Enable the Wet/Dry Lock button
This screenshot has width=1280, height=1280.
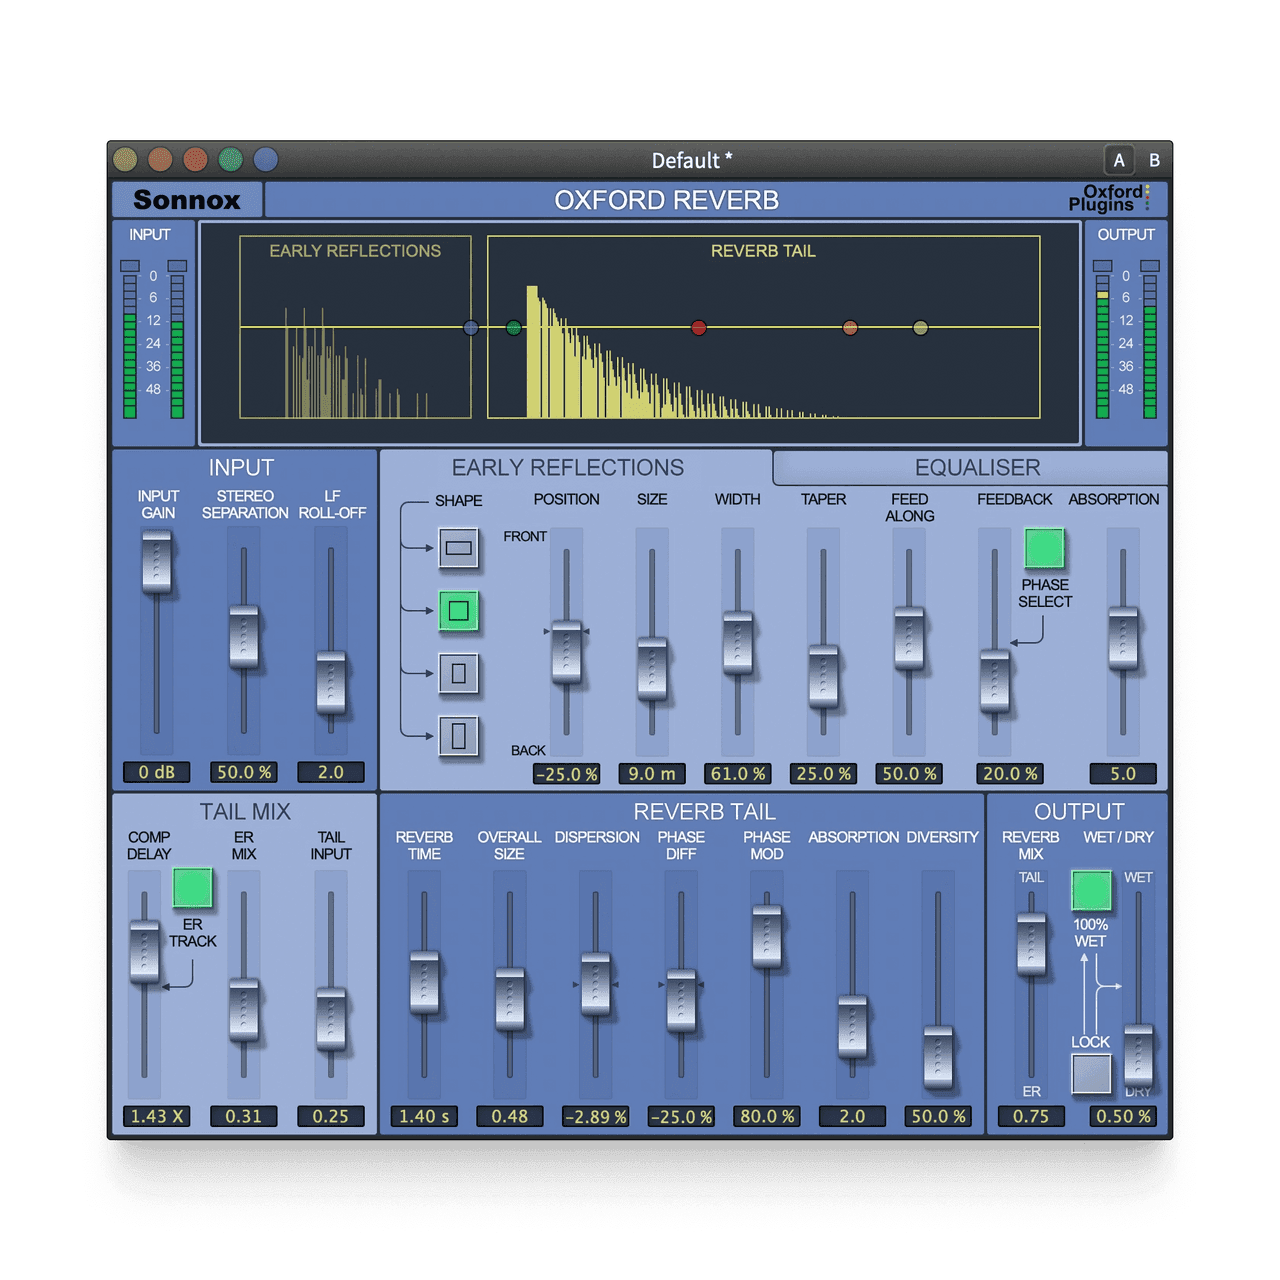tap(1091, 1074)
